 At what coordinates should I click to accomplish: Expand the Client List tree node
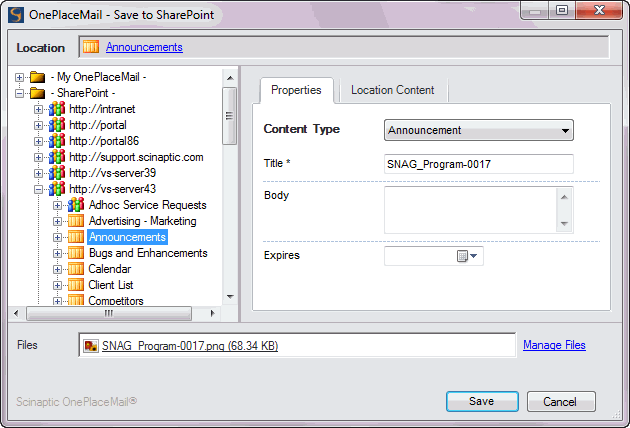point(58,285)
